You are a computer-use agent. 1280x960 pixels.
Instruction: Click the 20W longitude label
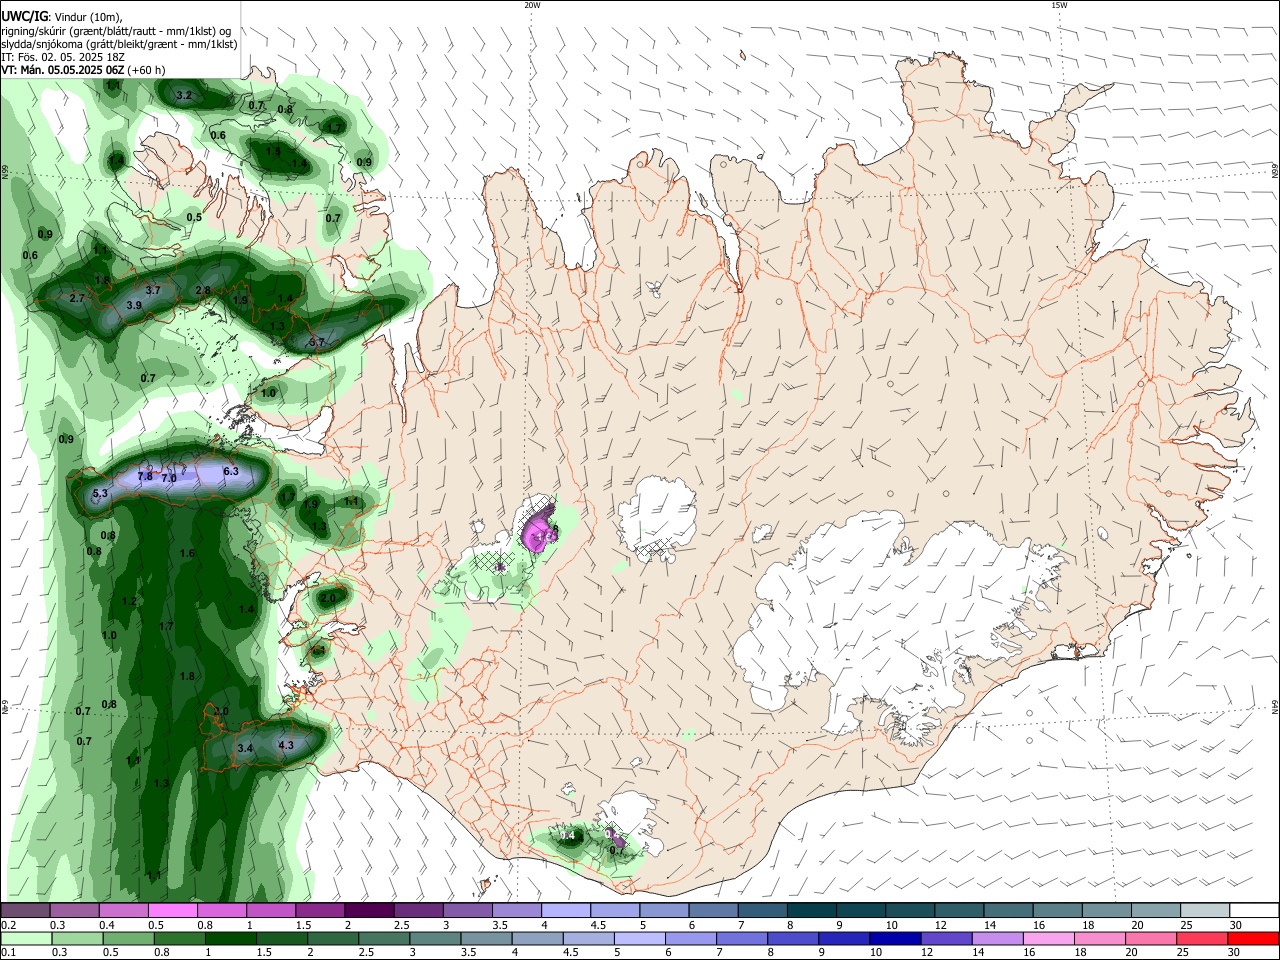(532, 5)
